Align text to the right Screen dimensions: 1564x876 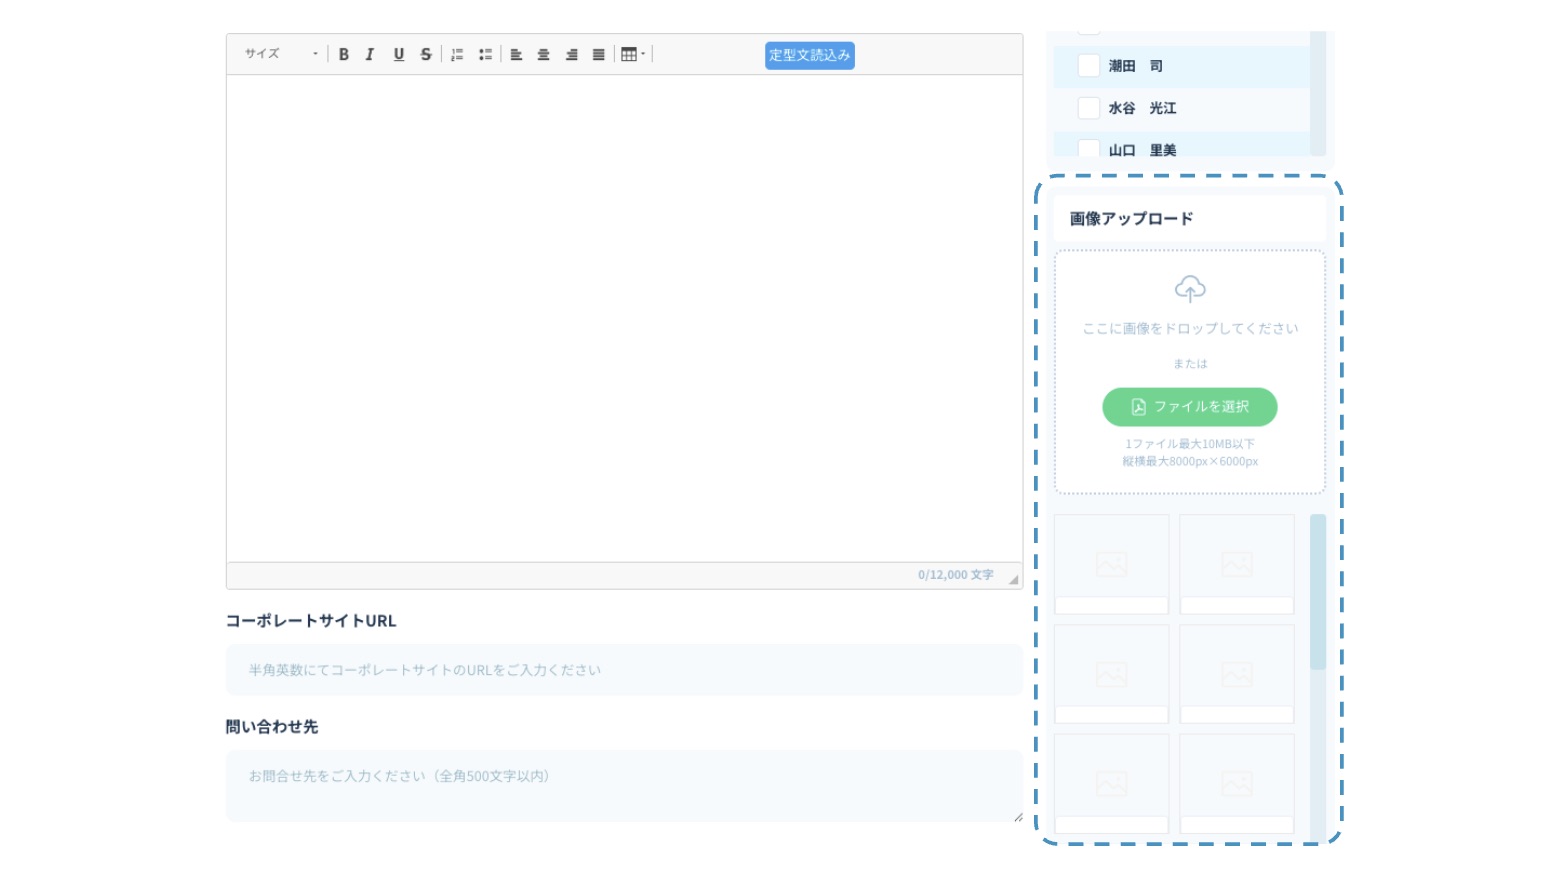[x=571, y=55]
